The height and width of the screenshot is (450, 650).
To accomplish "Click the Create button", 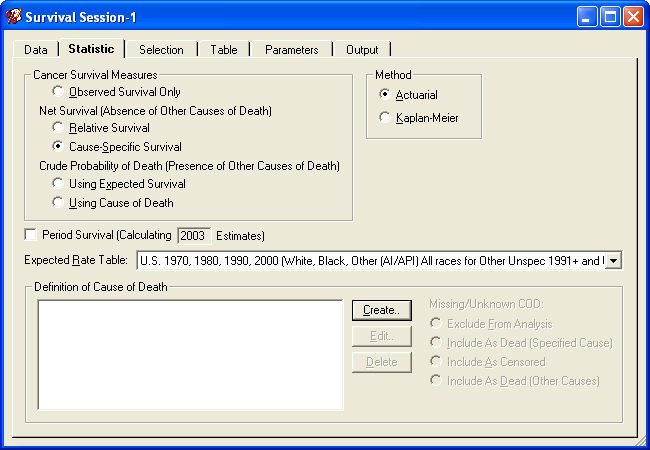I will pyautogui.click(x=381, y=310).
